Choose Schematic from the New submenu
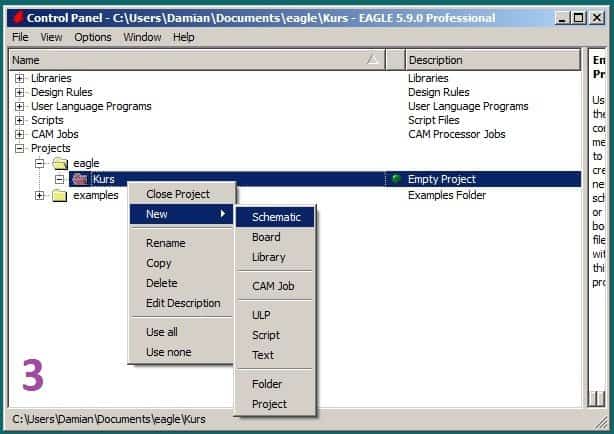Screen dimensions: 614x434 275,217
